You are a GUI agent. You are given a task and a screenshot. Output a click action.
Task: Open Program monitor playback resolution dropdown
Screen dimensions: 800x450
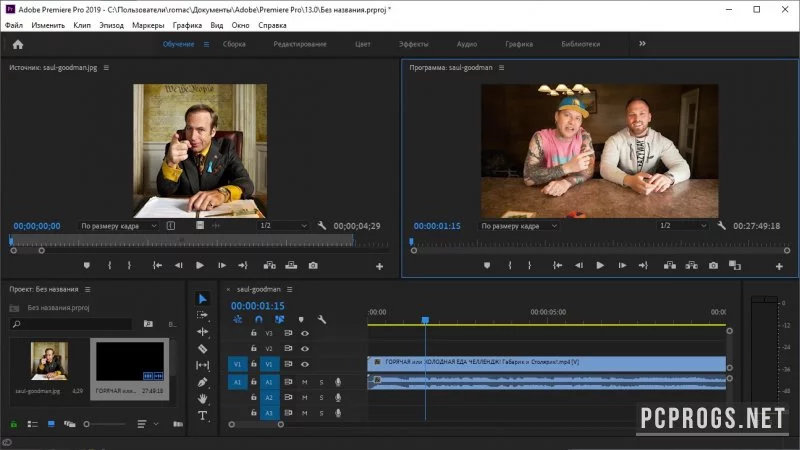pos(683,226)
